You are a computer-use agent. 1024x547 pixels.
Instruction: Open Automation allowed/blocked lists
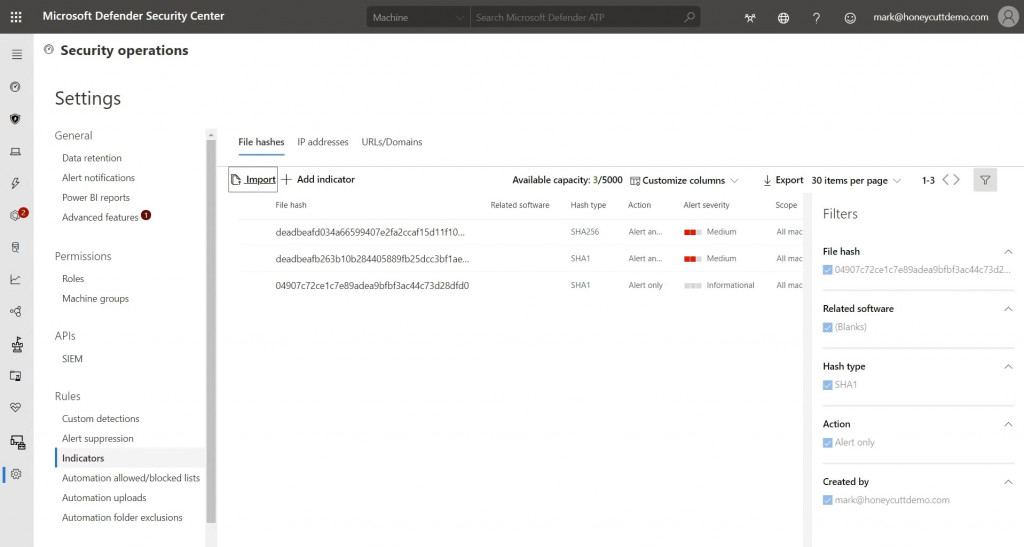point(131,478)
